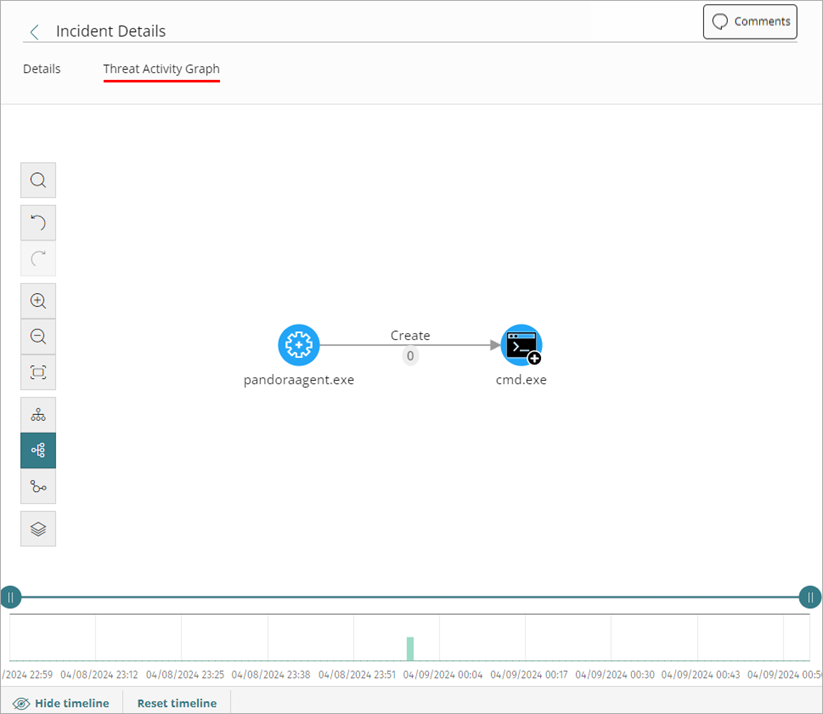This screenshot has width=823, height=714.
Task: Select the cmd.exe process node
Action: [x=520, y=344]
